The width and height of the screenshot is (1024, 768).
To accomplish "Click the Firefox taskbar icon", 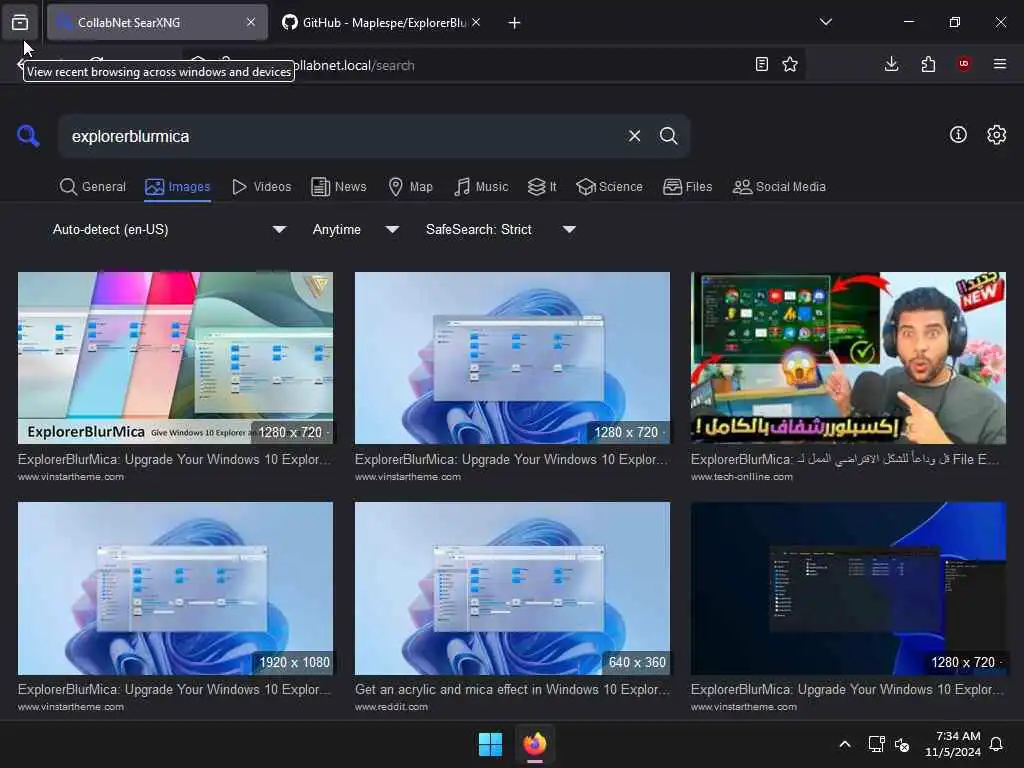I will [534, 744].
